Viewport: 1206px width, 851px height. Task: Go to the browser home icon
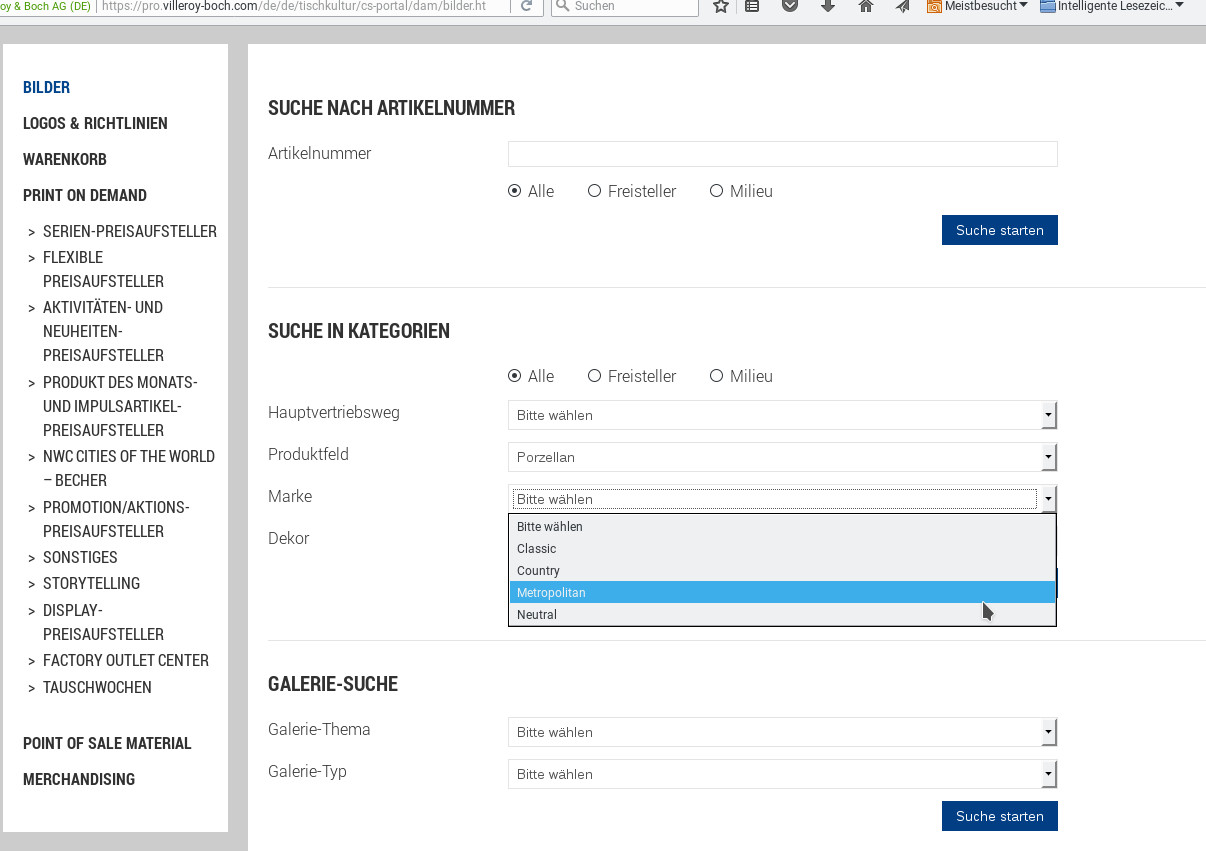866,6
